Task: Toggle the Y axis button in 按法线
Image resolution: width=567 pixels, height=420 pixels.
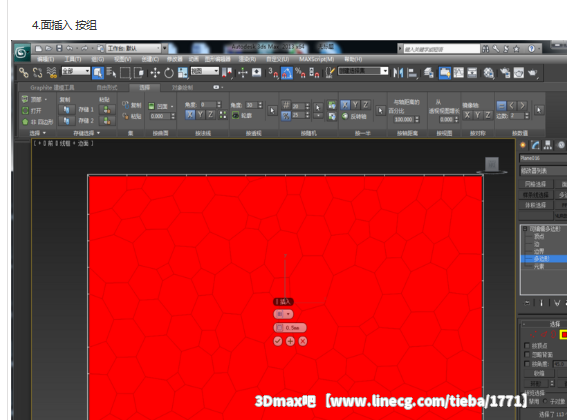Action: 200,115
